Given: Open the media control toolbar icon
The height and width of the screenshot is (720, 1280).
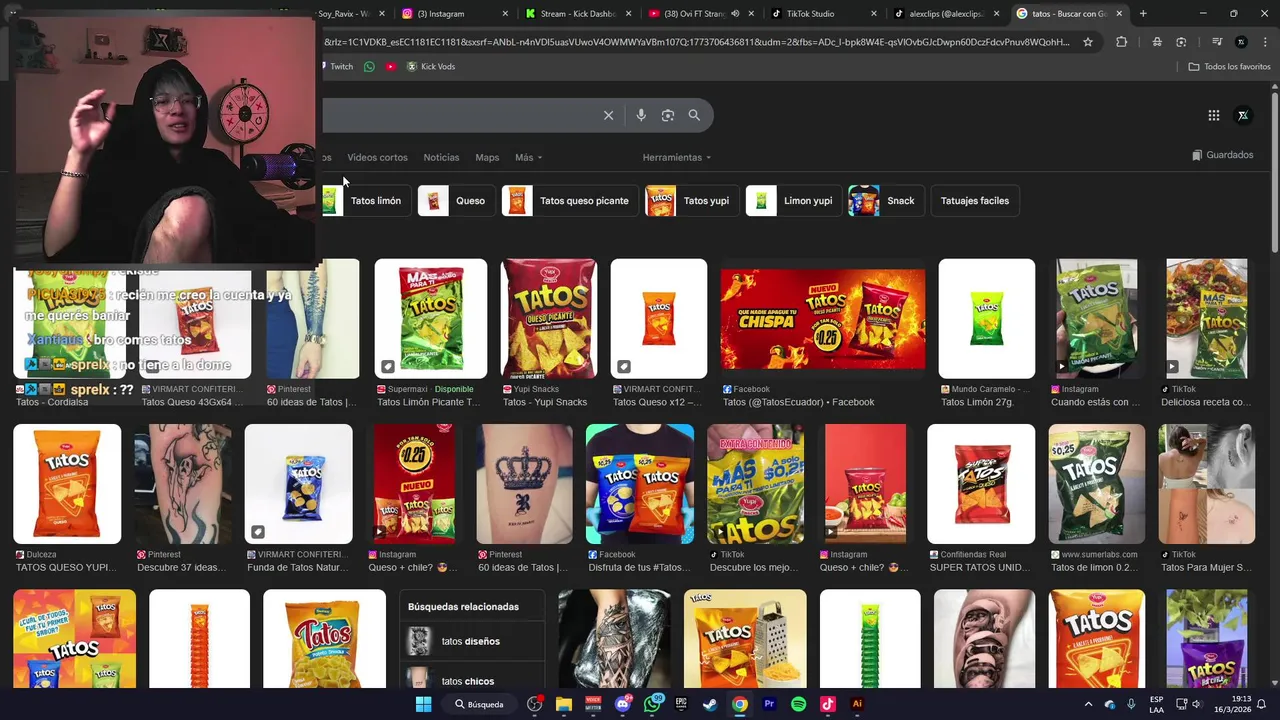Looking at the screenshot, I should point(1217,42).
